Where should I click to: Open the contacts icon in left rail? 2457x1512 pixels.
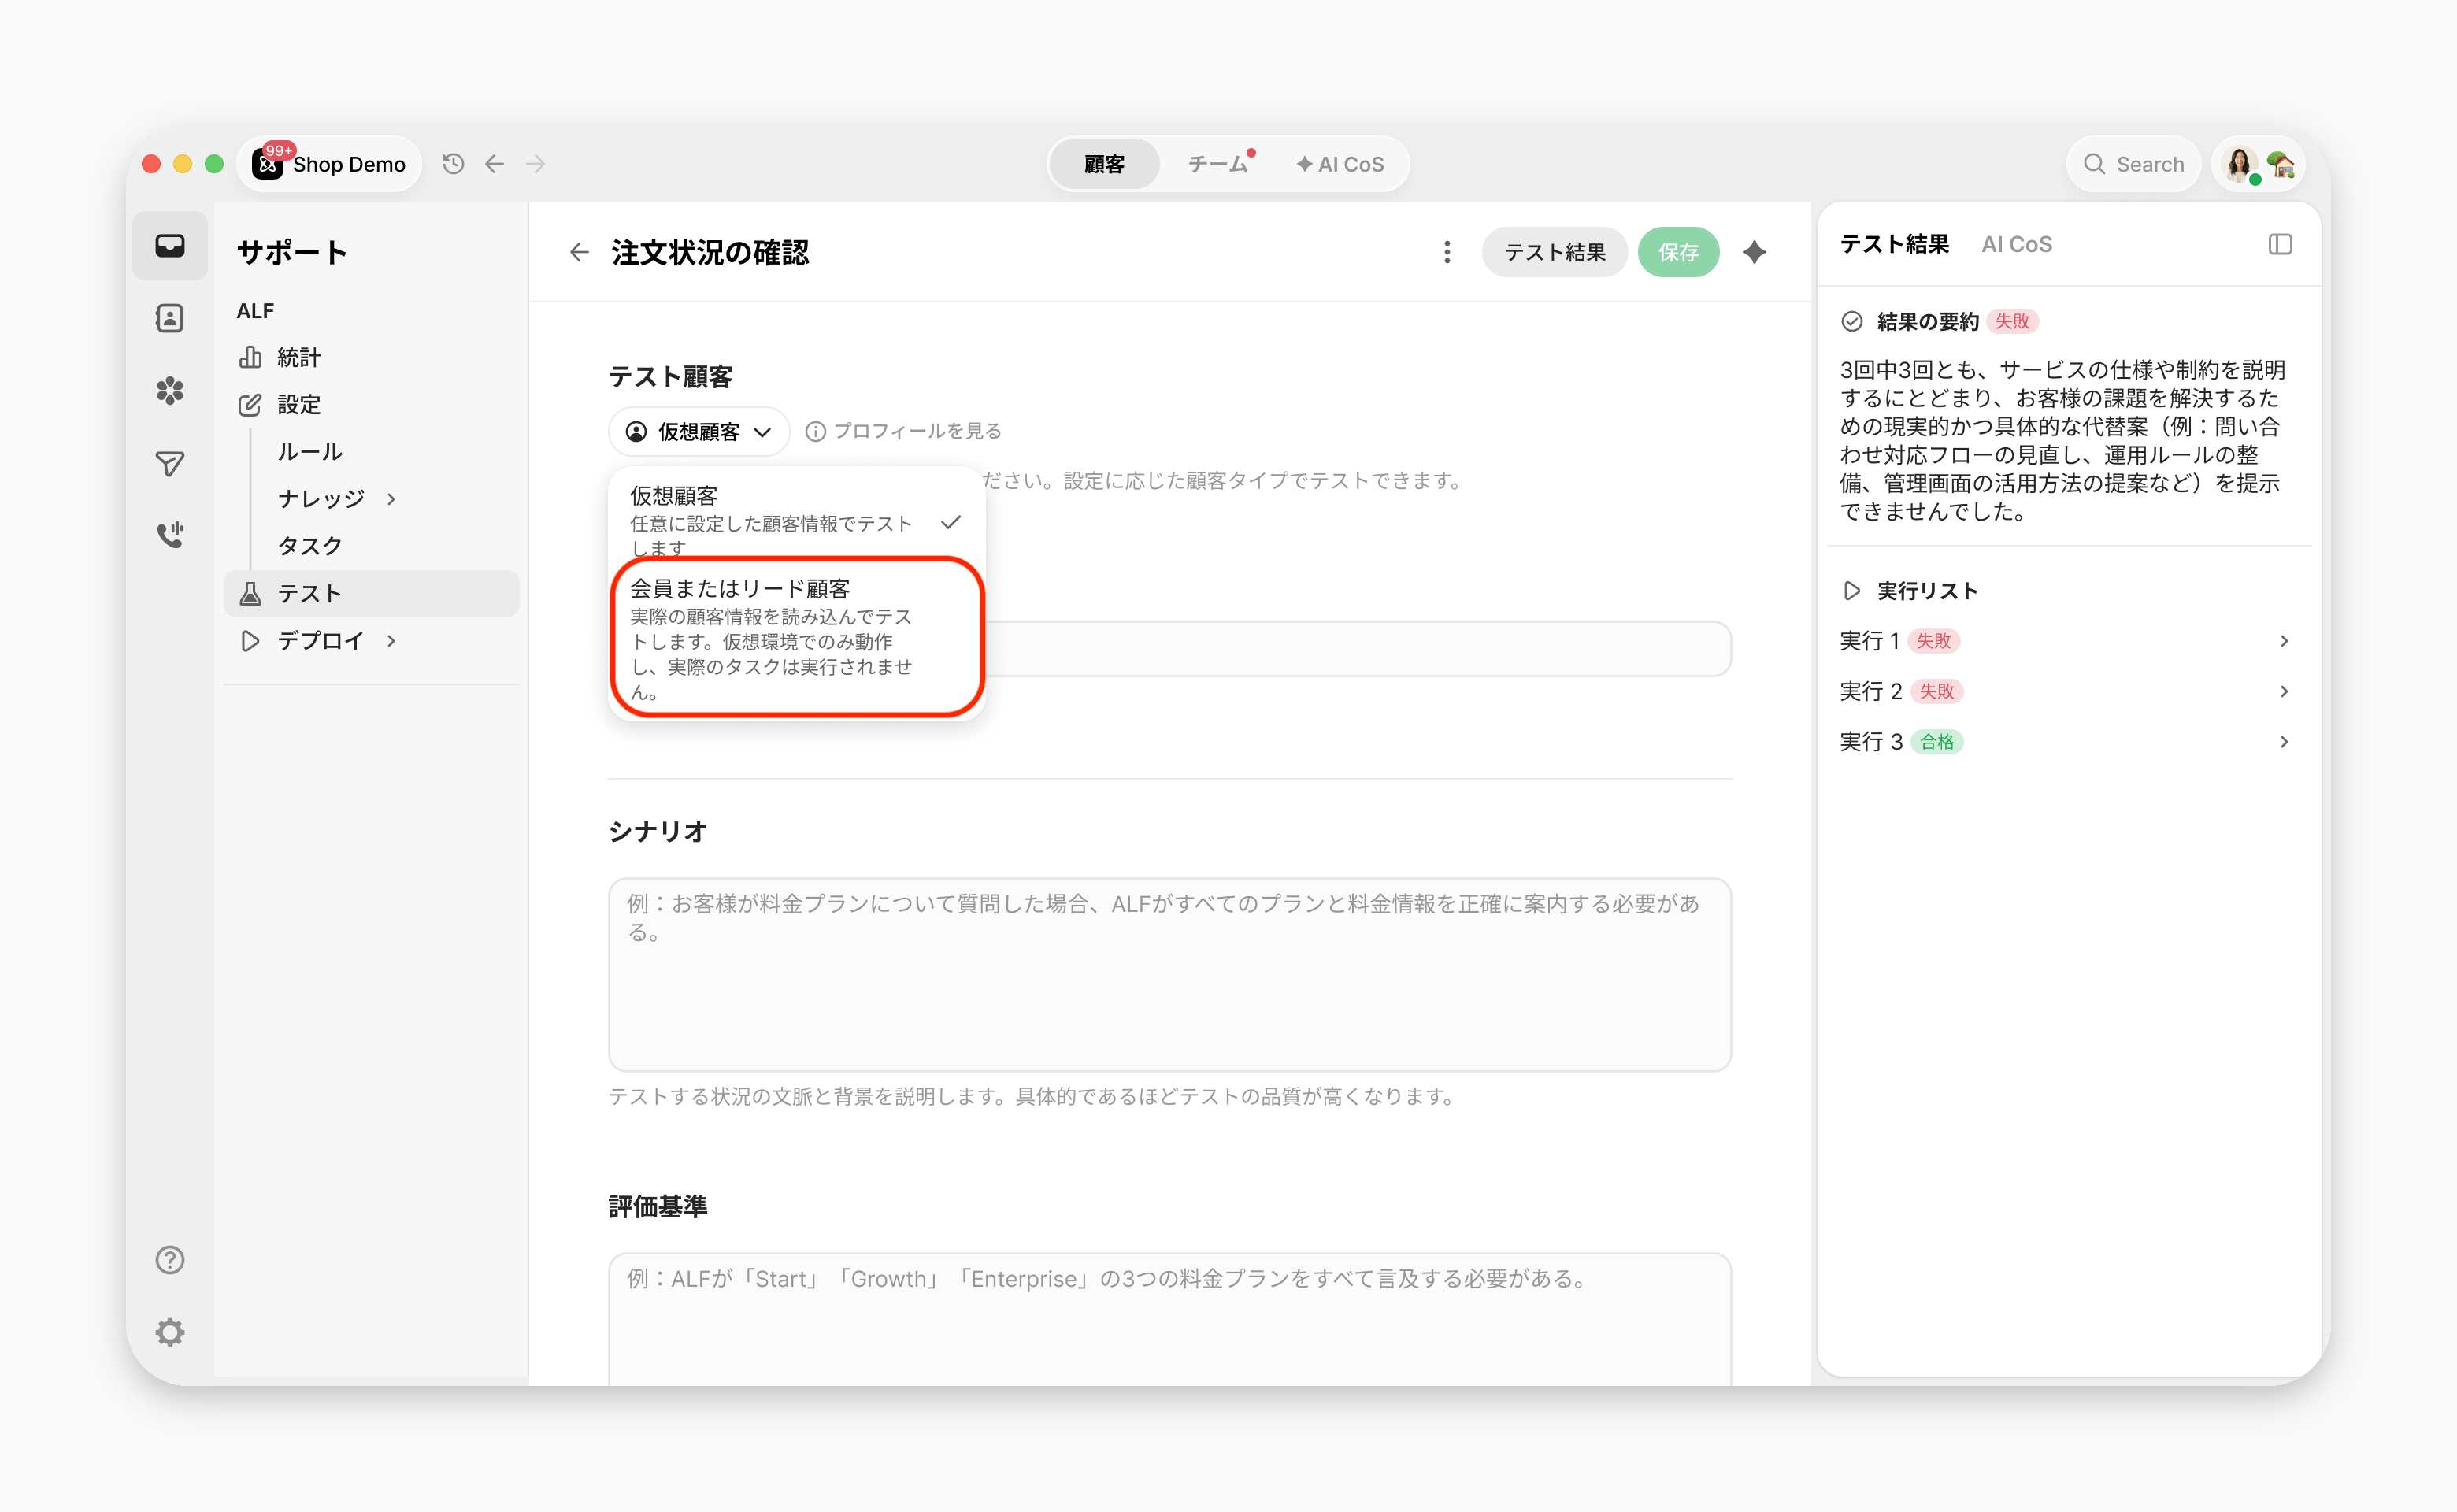(170, 318)
